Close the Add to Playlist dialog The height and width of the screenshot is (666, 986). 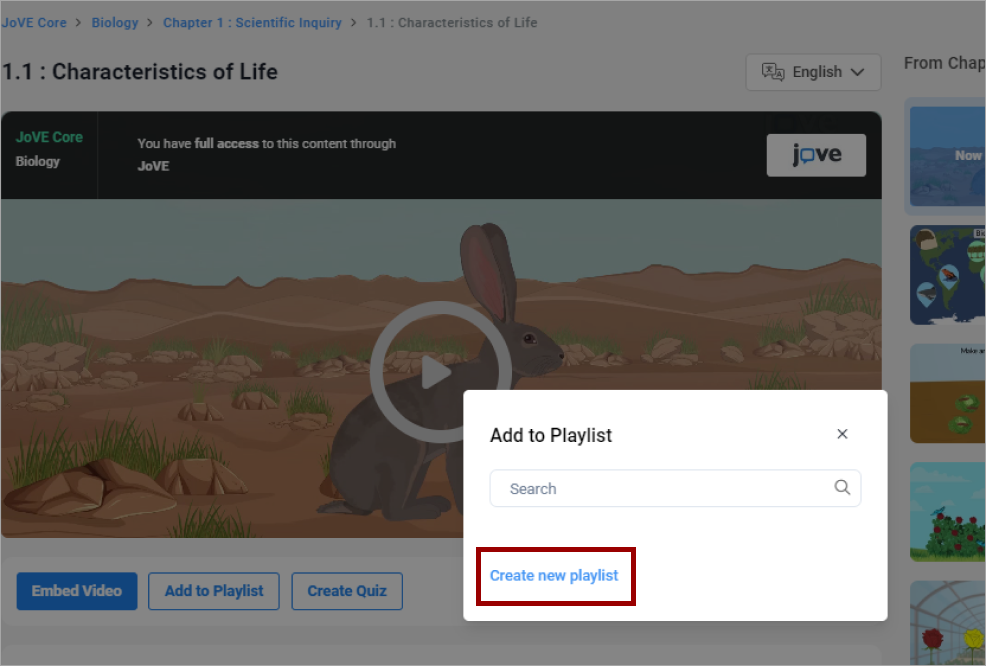click(x=842, y=434)
